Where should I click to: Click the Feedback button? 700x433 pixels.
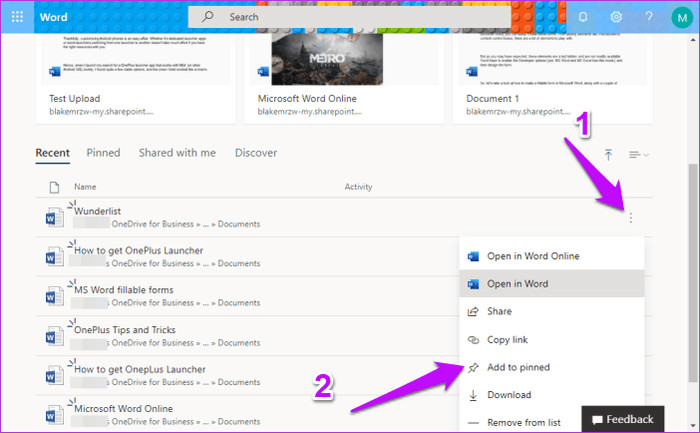pos(623,419)
